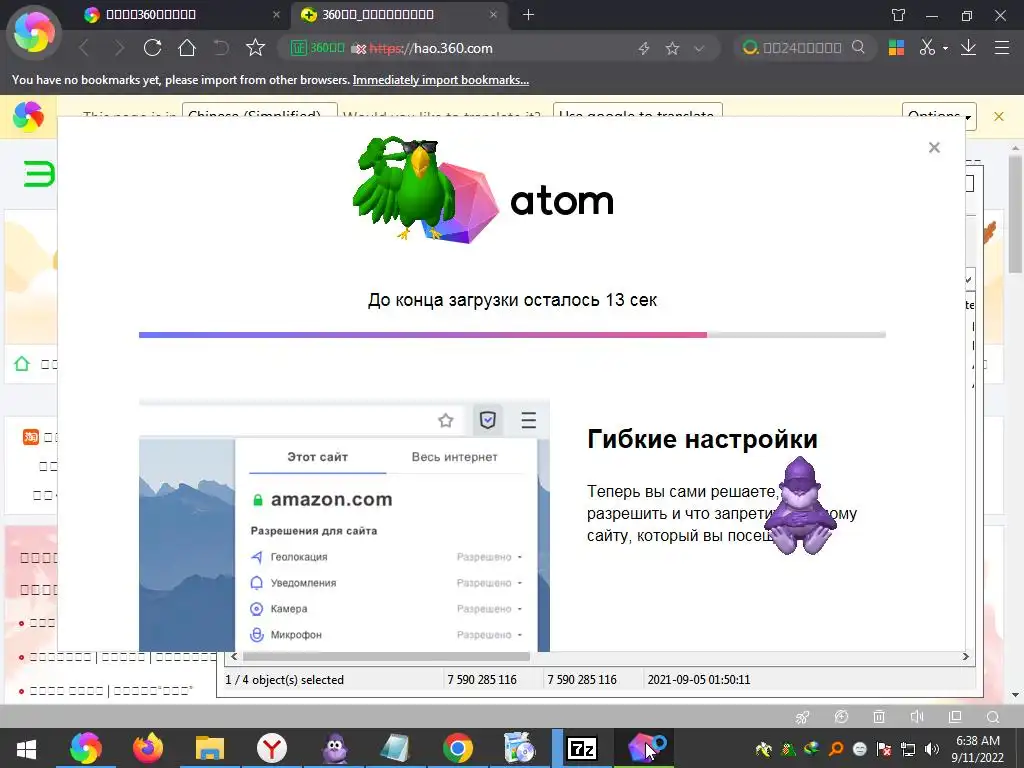Click the horizontal scrollbar right arrow
1024x768 pixels.
pyautogui.click(x=965, y=656)
